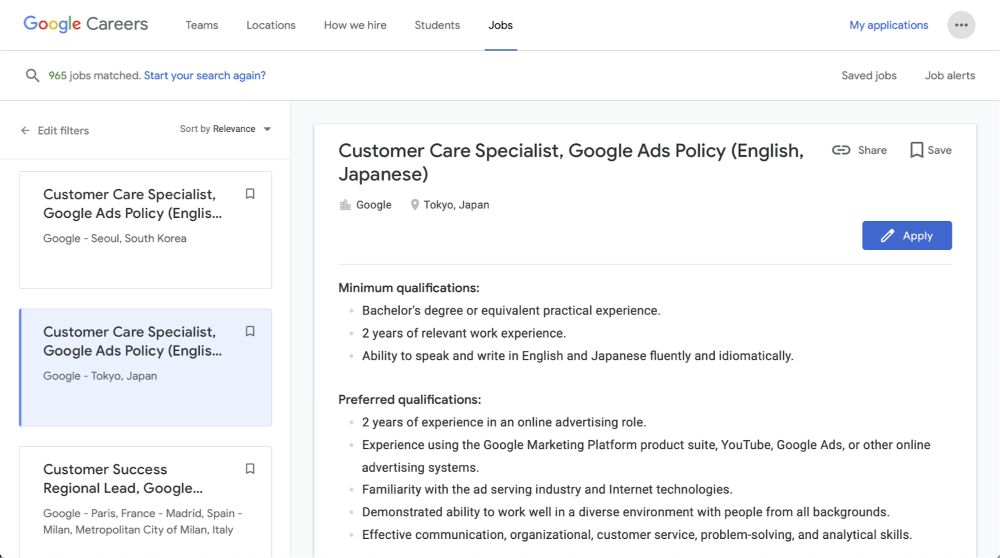Click '2 years of relevant work experience.' line
Screen dimensions: 1000x558
click(464, 333)
